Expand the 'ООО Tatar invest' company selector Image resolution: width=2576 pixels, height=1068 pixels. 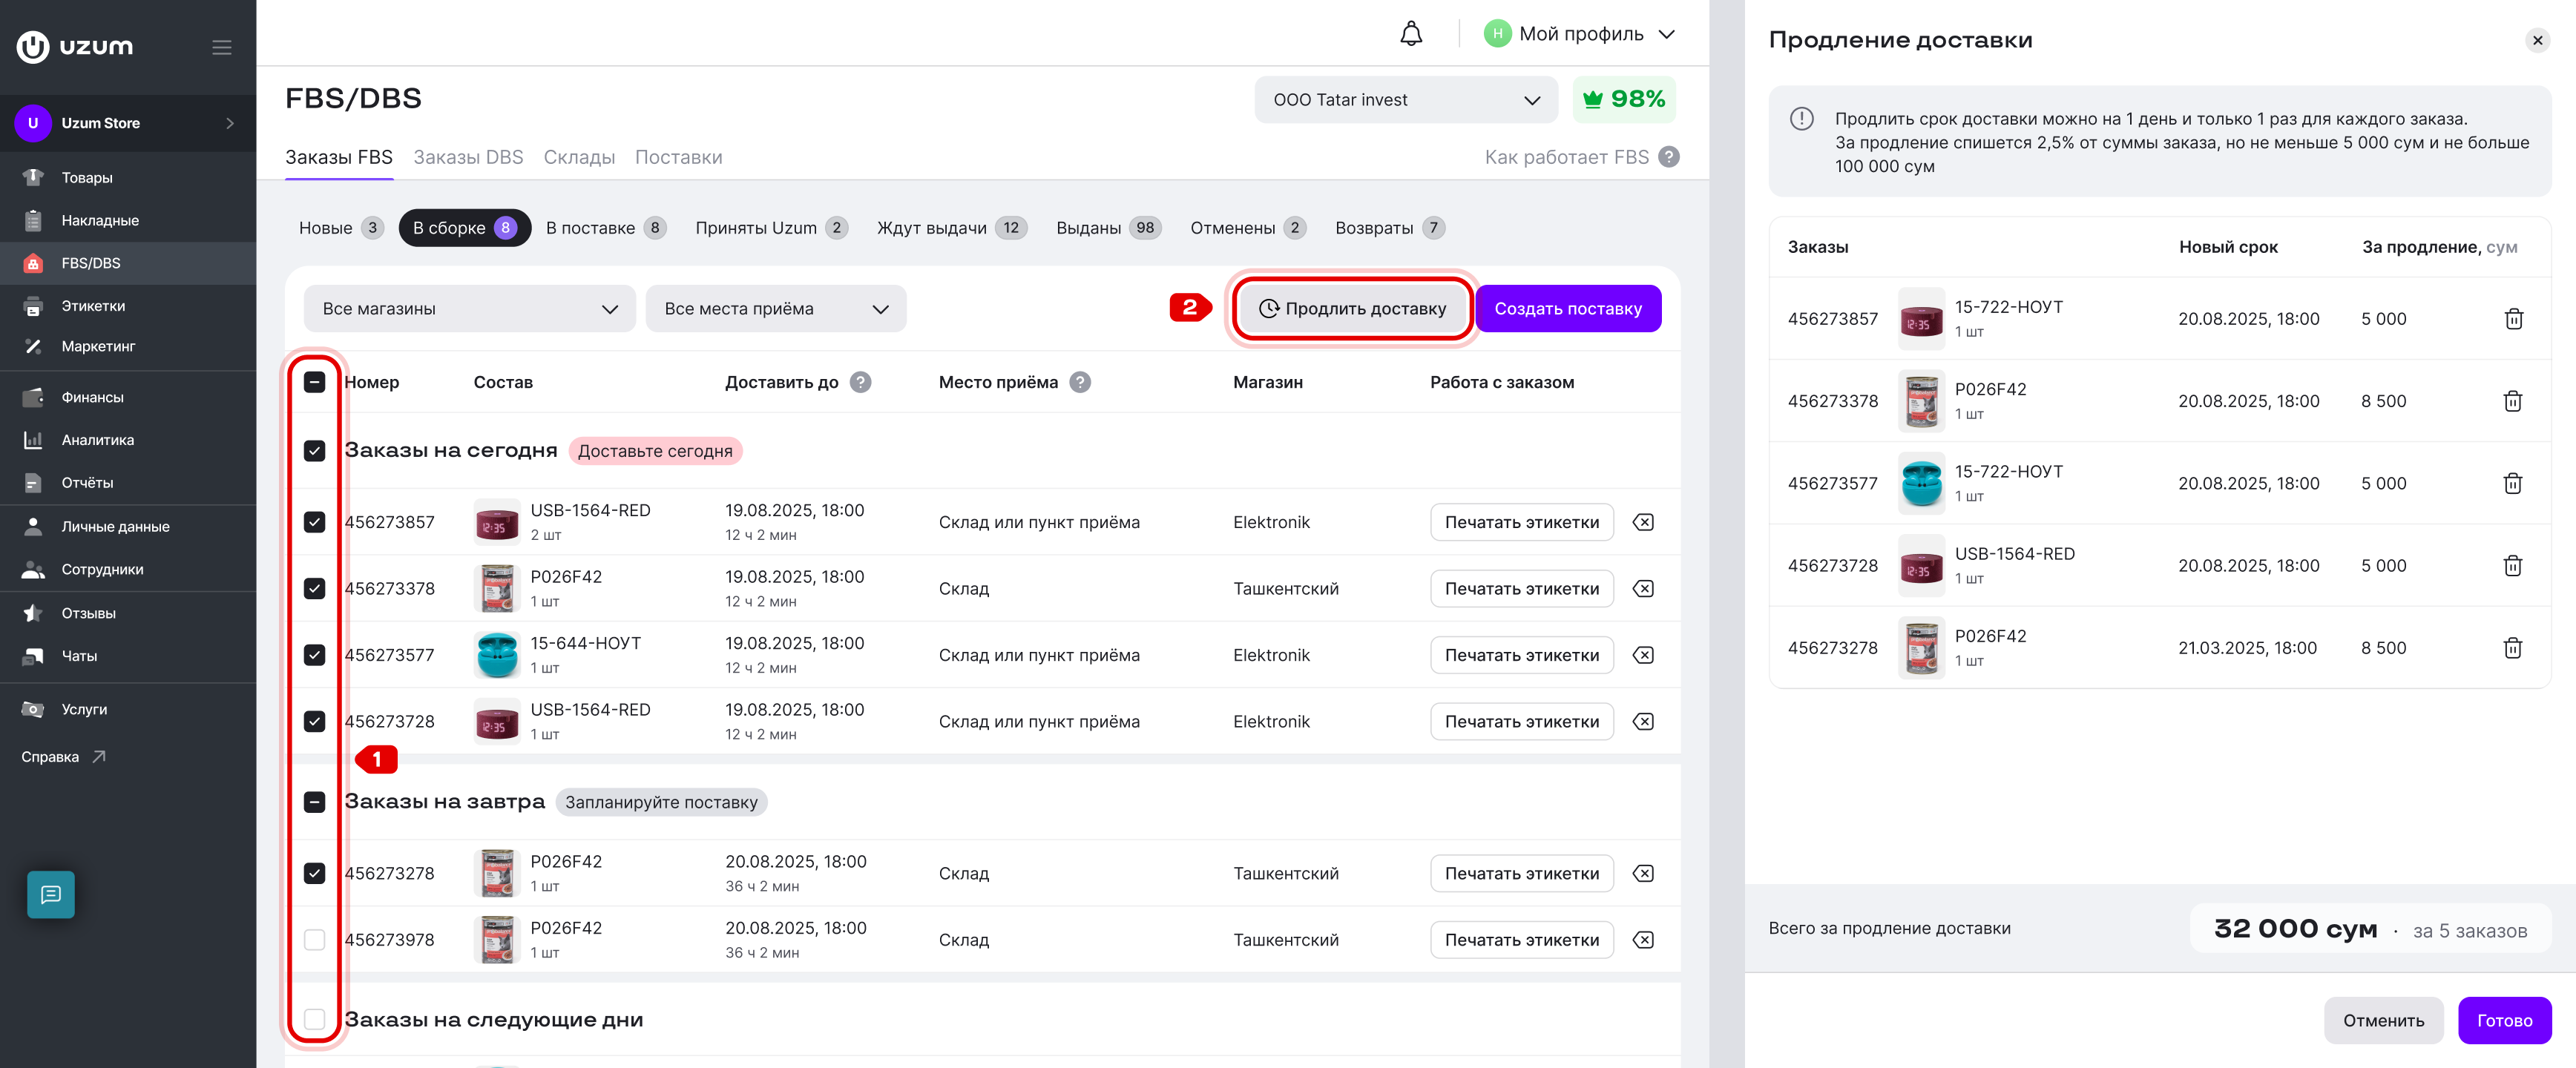click(x=1405, y=100)
